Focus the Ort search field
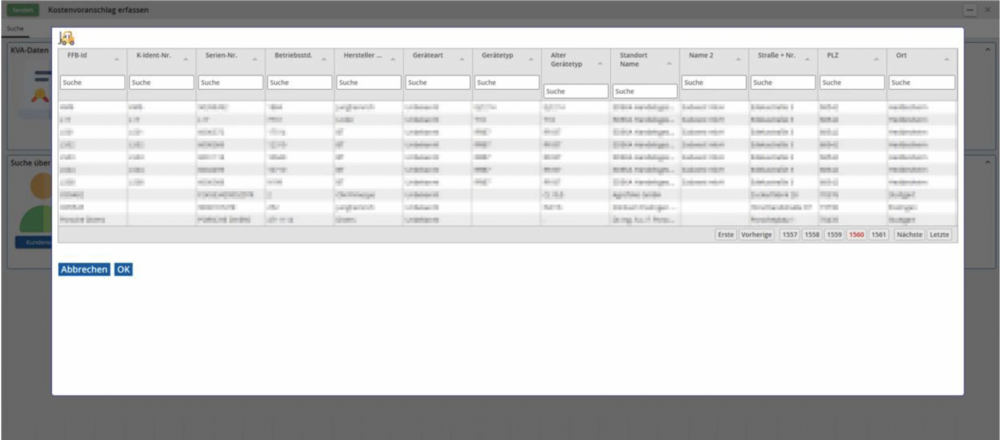Viewport: 1000px width, 440px height. coord(922,82)
